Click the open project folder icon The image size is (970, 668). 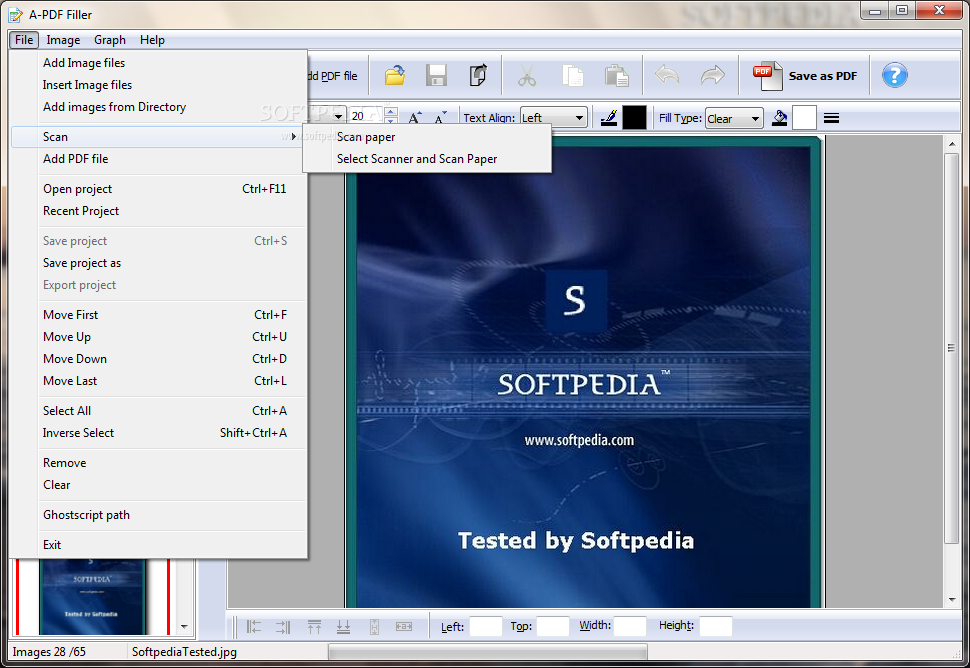(x=395, y=75)
